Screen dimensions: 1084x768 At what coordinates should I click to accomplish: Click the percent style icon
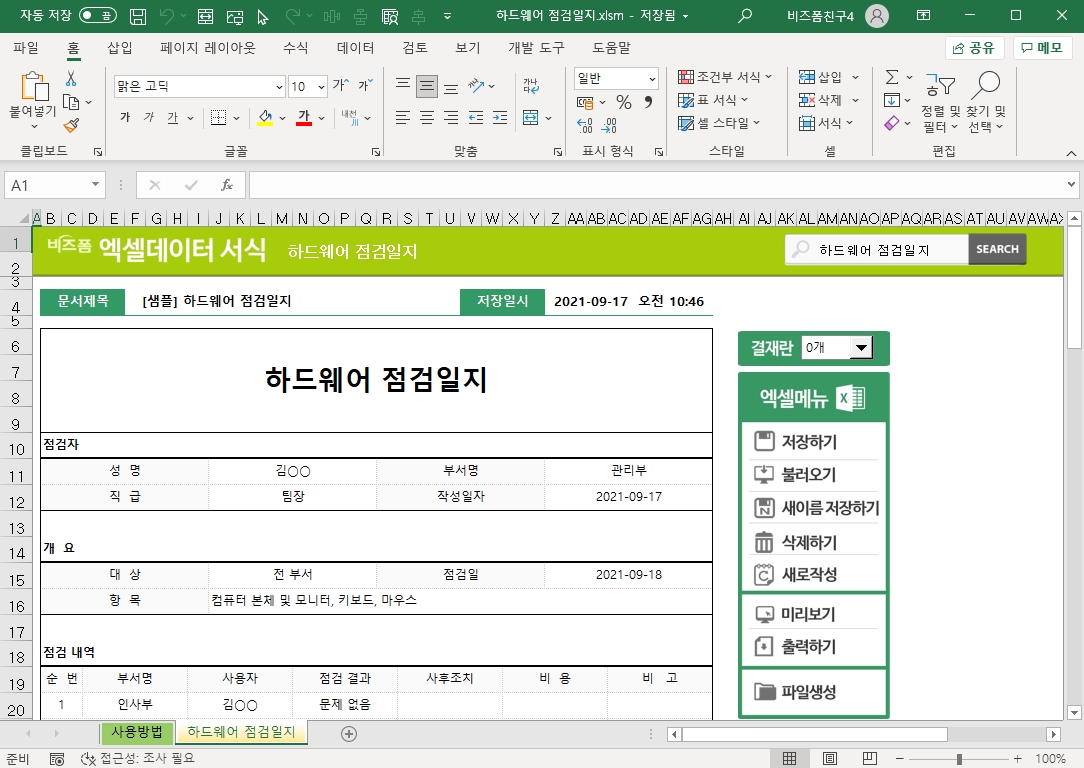coord(623,102)
